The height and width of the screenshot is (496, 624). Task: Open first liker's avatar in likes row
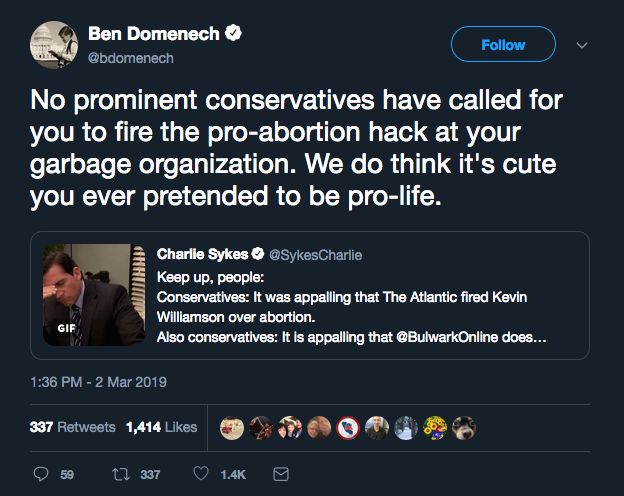click(232, 428)
